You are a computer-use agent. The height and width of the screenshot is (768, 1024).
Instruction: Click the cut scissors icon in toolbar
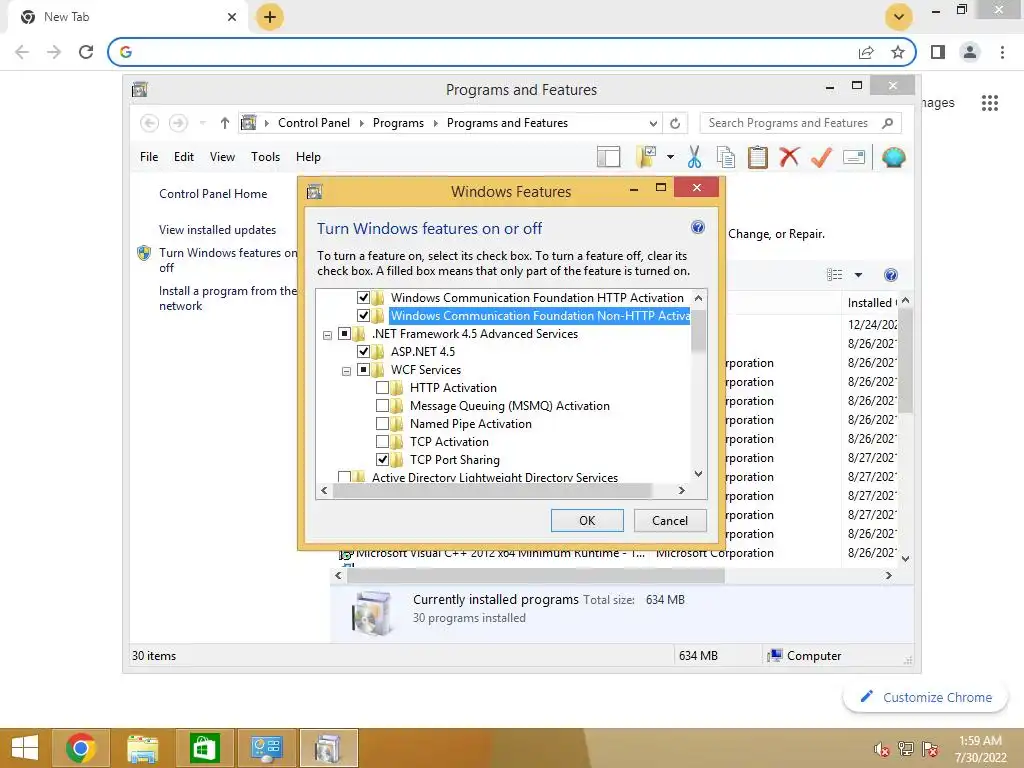pyautogui.click(x=694, y=157)
